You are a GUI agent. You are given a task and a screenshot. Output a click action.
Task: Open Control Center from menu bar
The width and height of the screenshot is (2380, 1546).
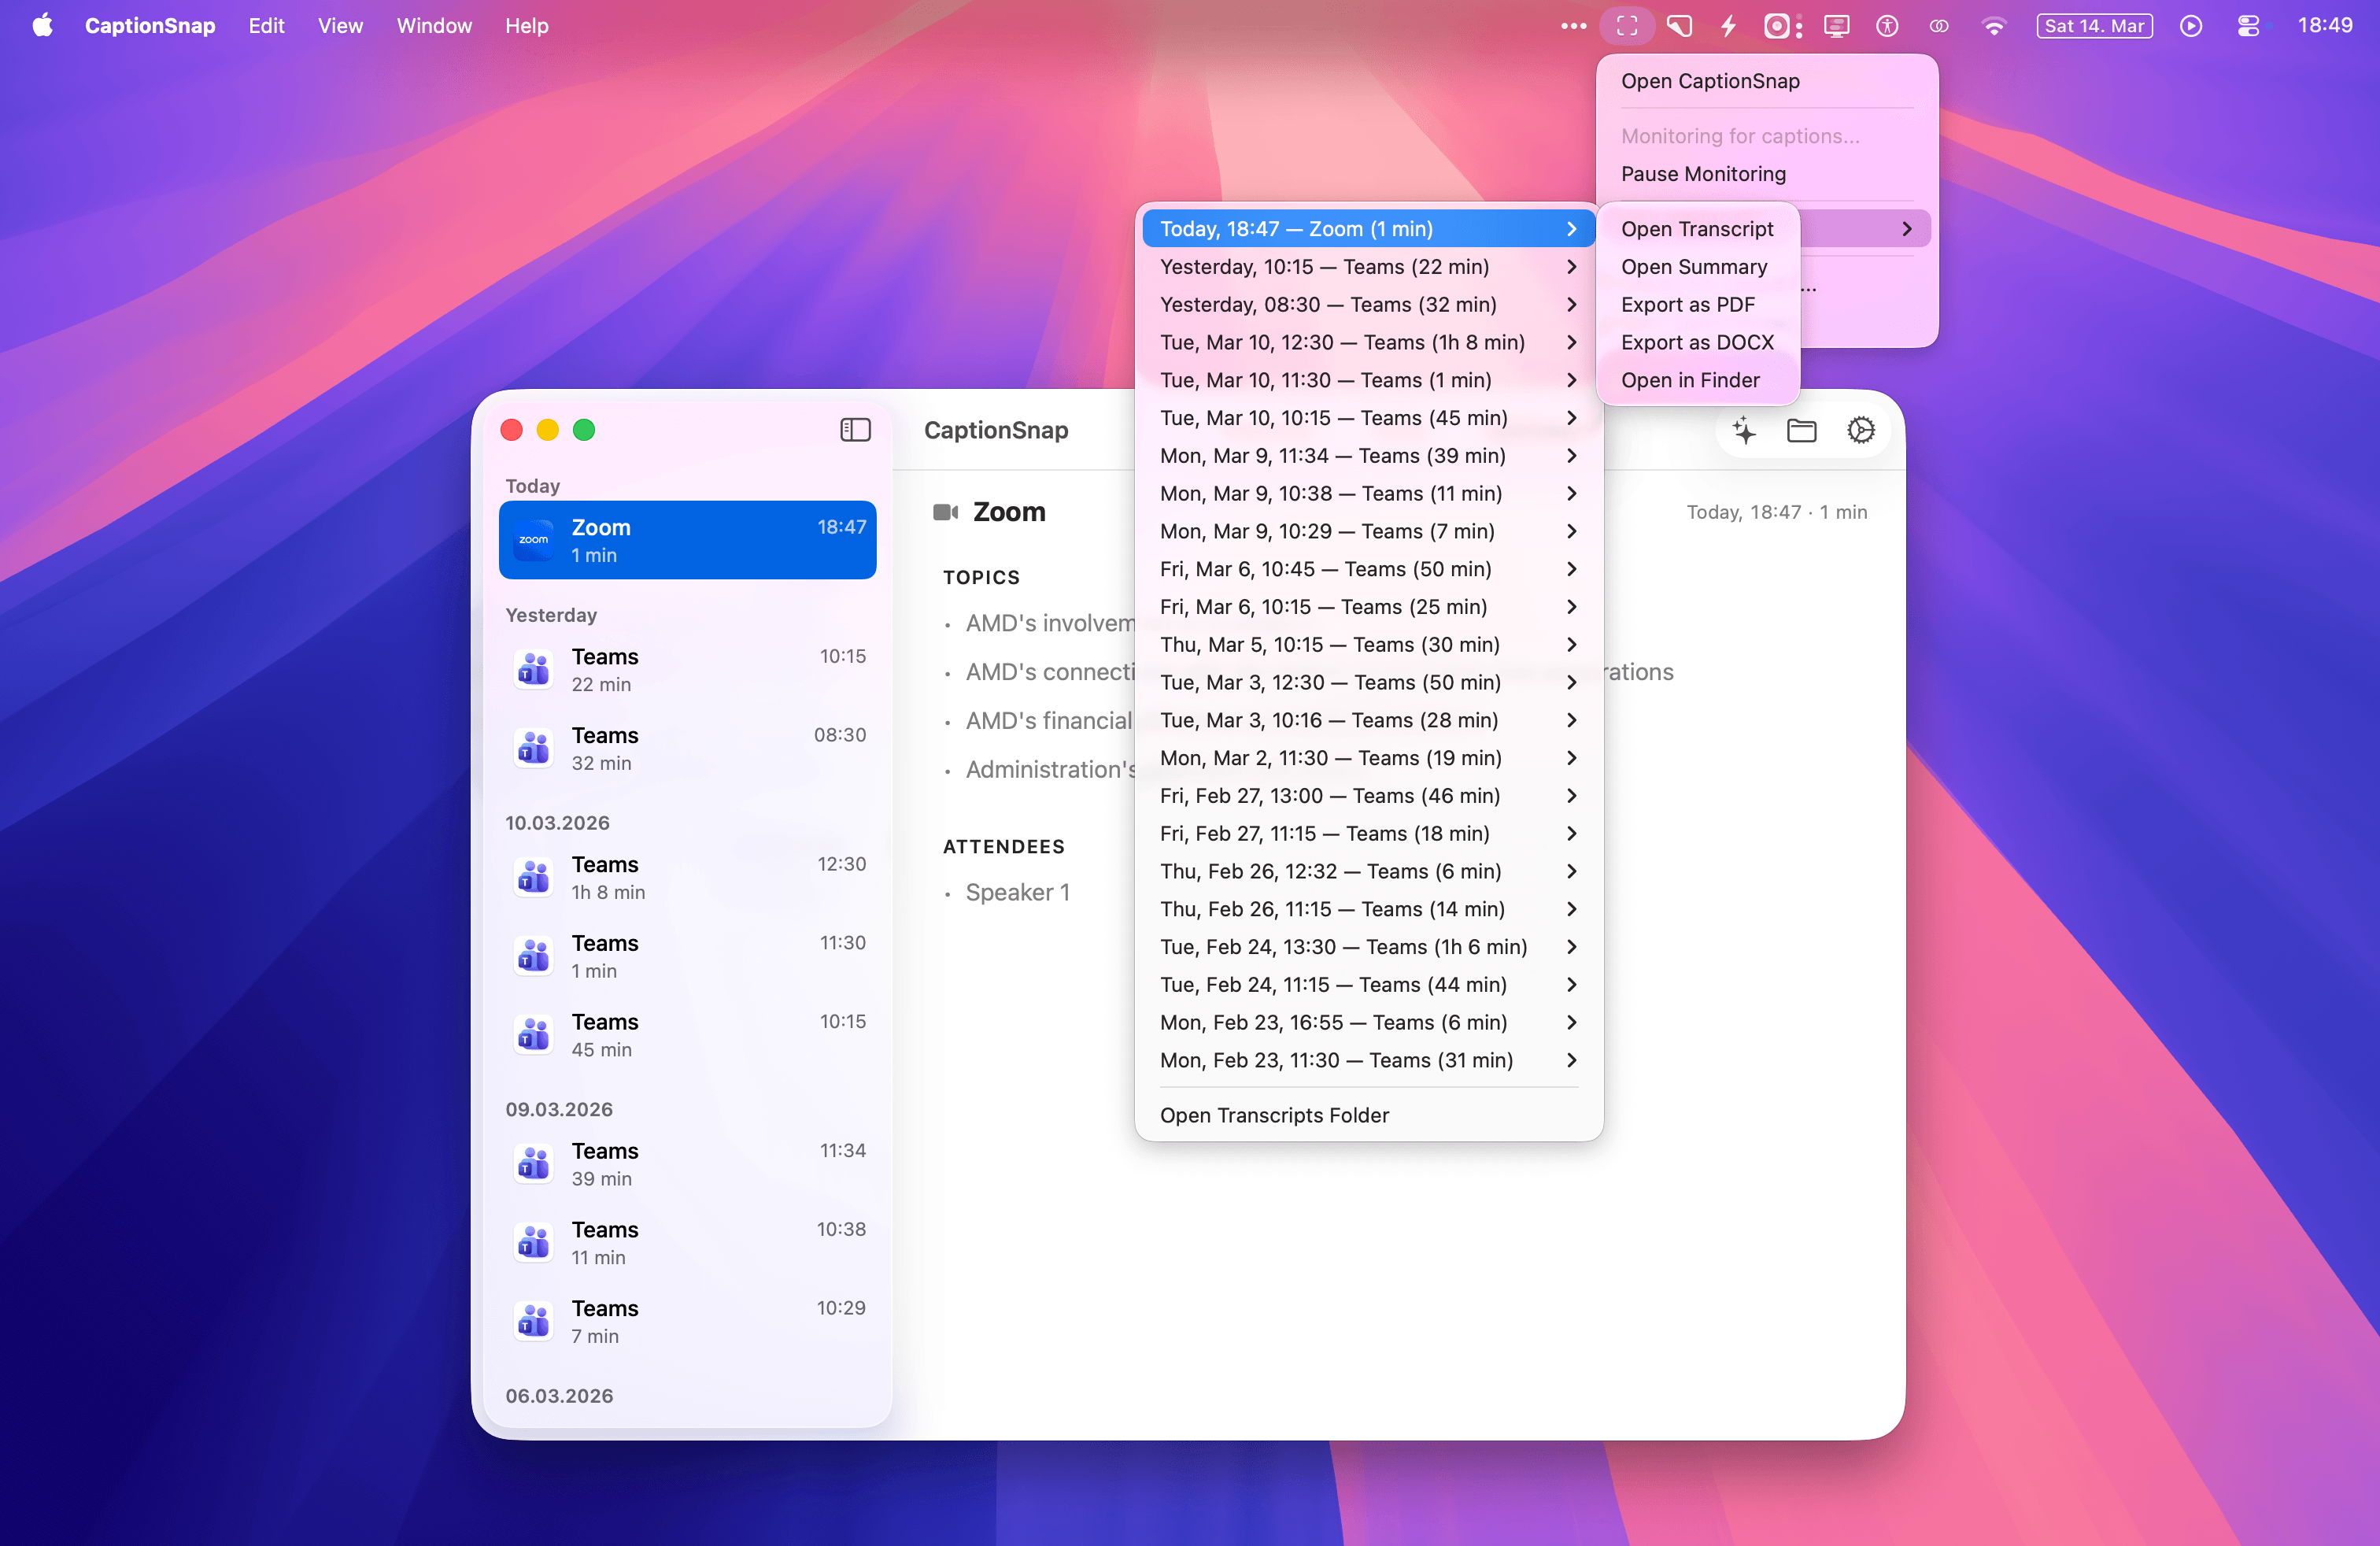coord(2248,26)
